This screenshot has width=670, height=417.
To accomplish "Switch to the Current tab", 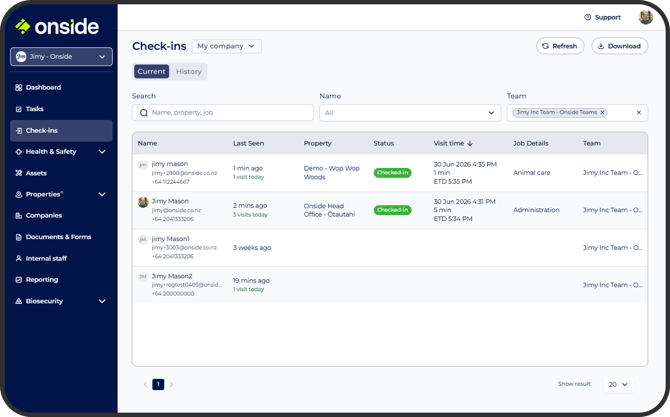I will (151, 71).
